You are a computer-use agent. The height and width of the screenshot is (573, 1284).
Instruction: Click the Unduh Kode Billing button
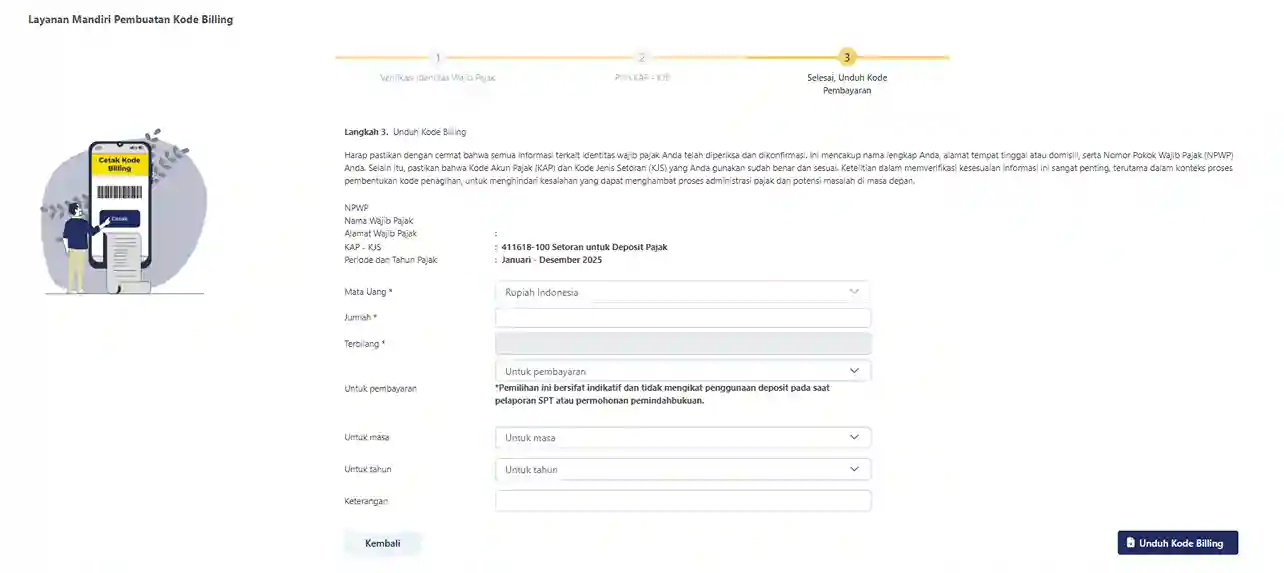(1177, 543)
